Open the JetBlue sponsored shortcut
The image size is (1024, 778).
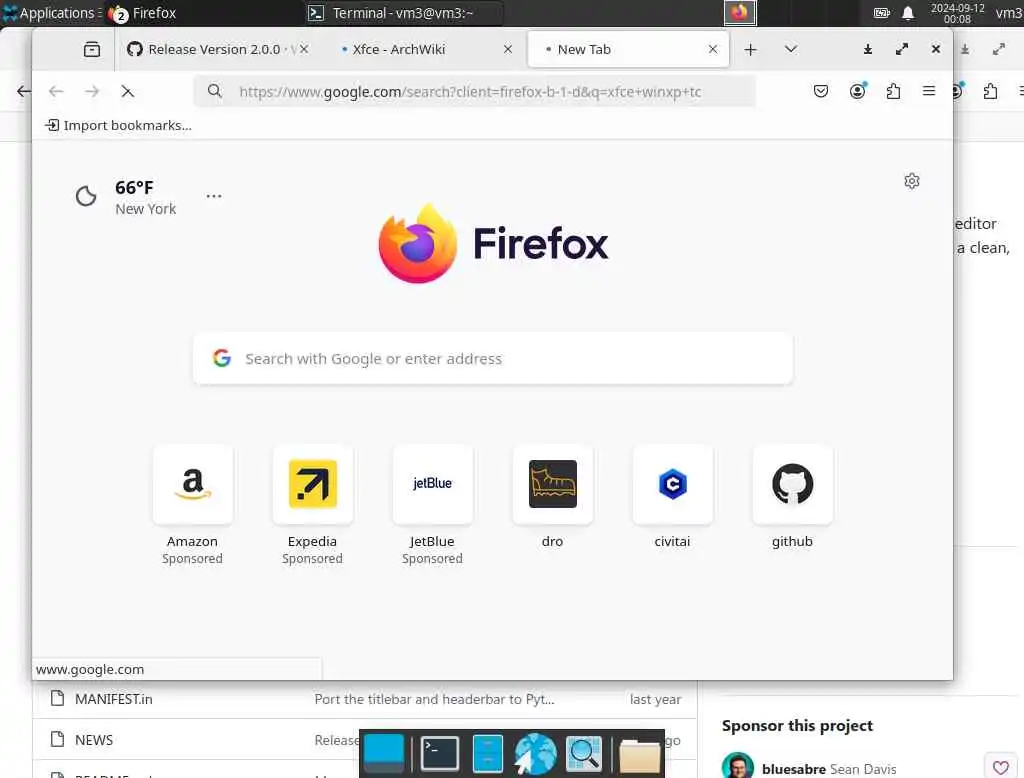[x=432, y=505]
